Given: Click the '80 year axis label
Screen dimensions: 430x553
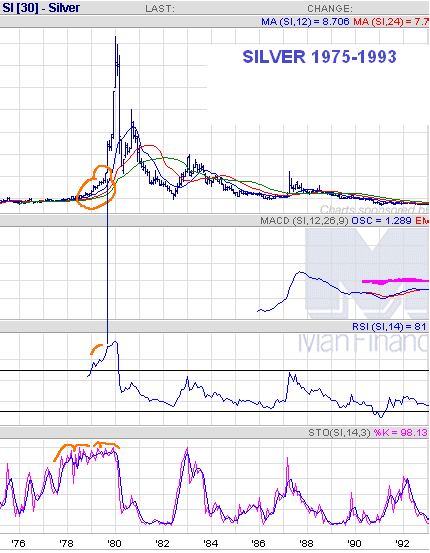Looking at the screenshot, I should pos(114,543).
